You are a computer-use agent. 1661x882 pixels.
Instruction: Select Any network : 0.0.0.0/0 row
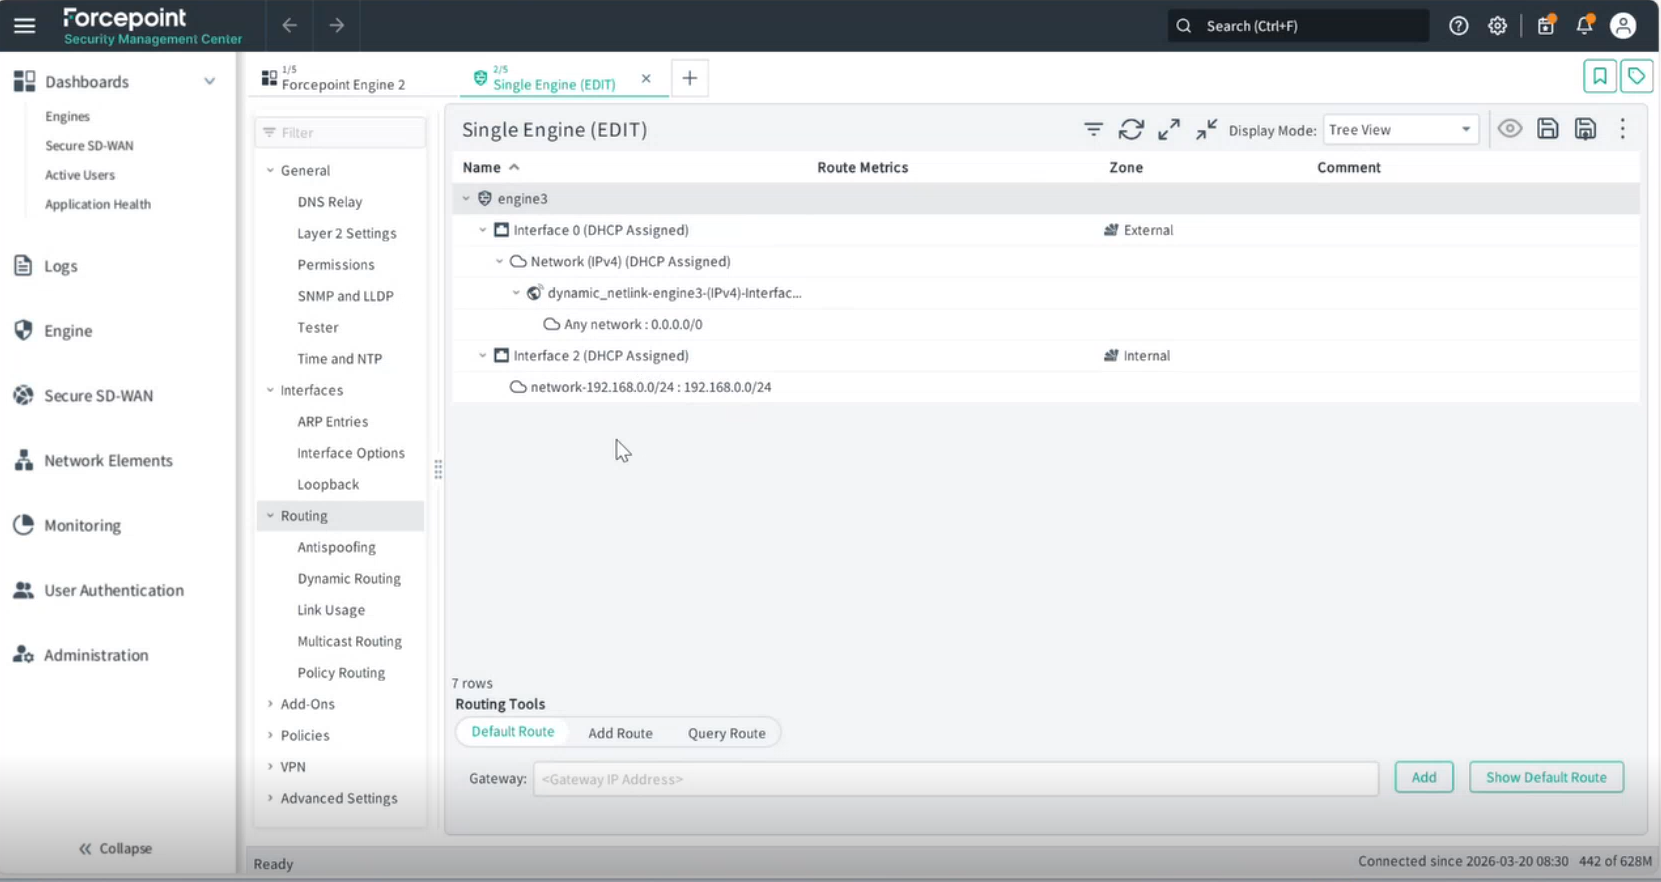pyautogui.click(x=1046, y=325)
